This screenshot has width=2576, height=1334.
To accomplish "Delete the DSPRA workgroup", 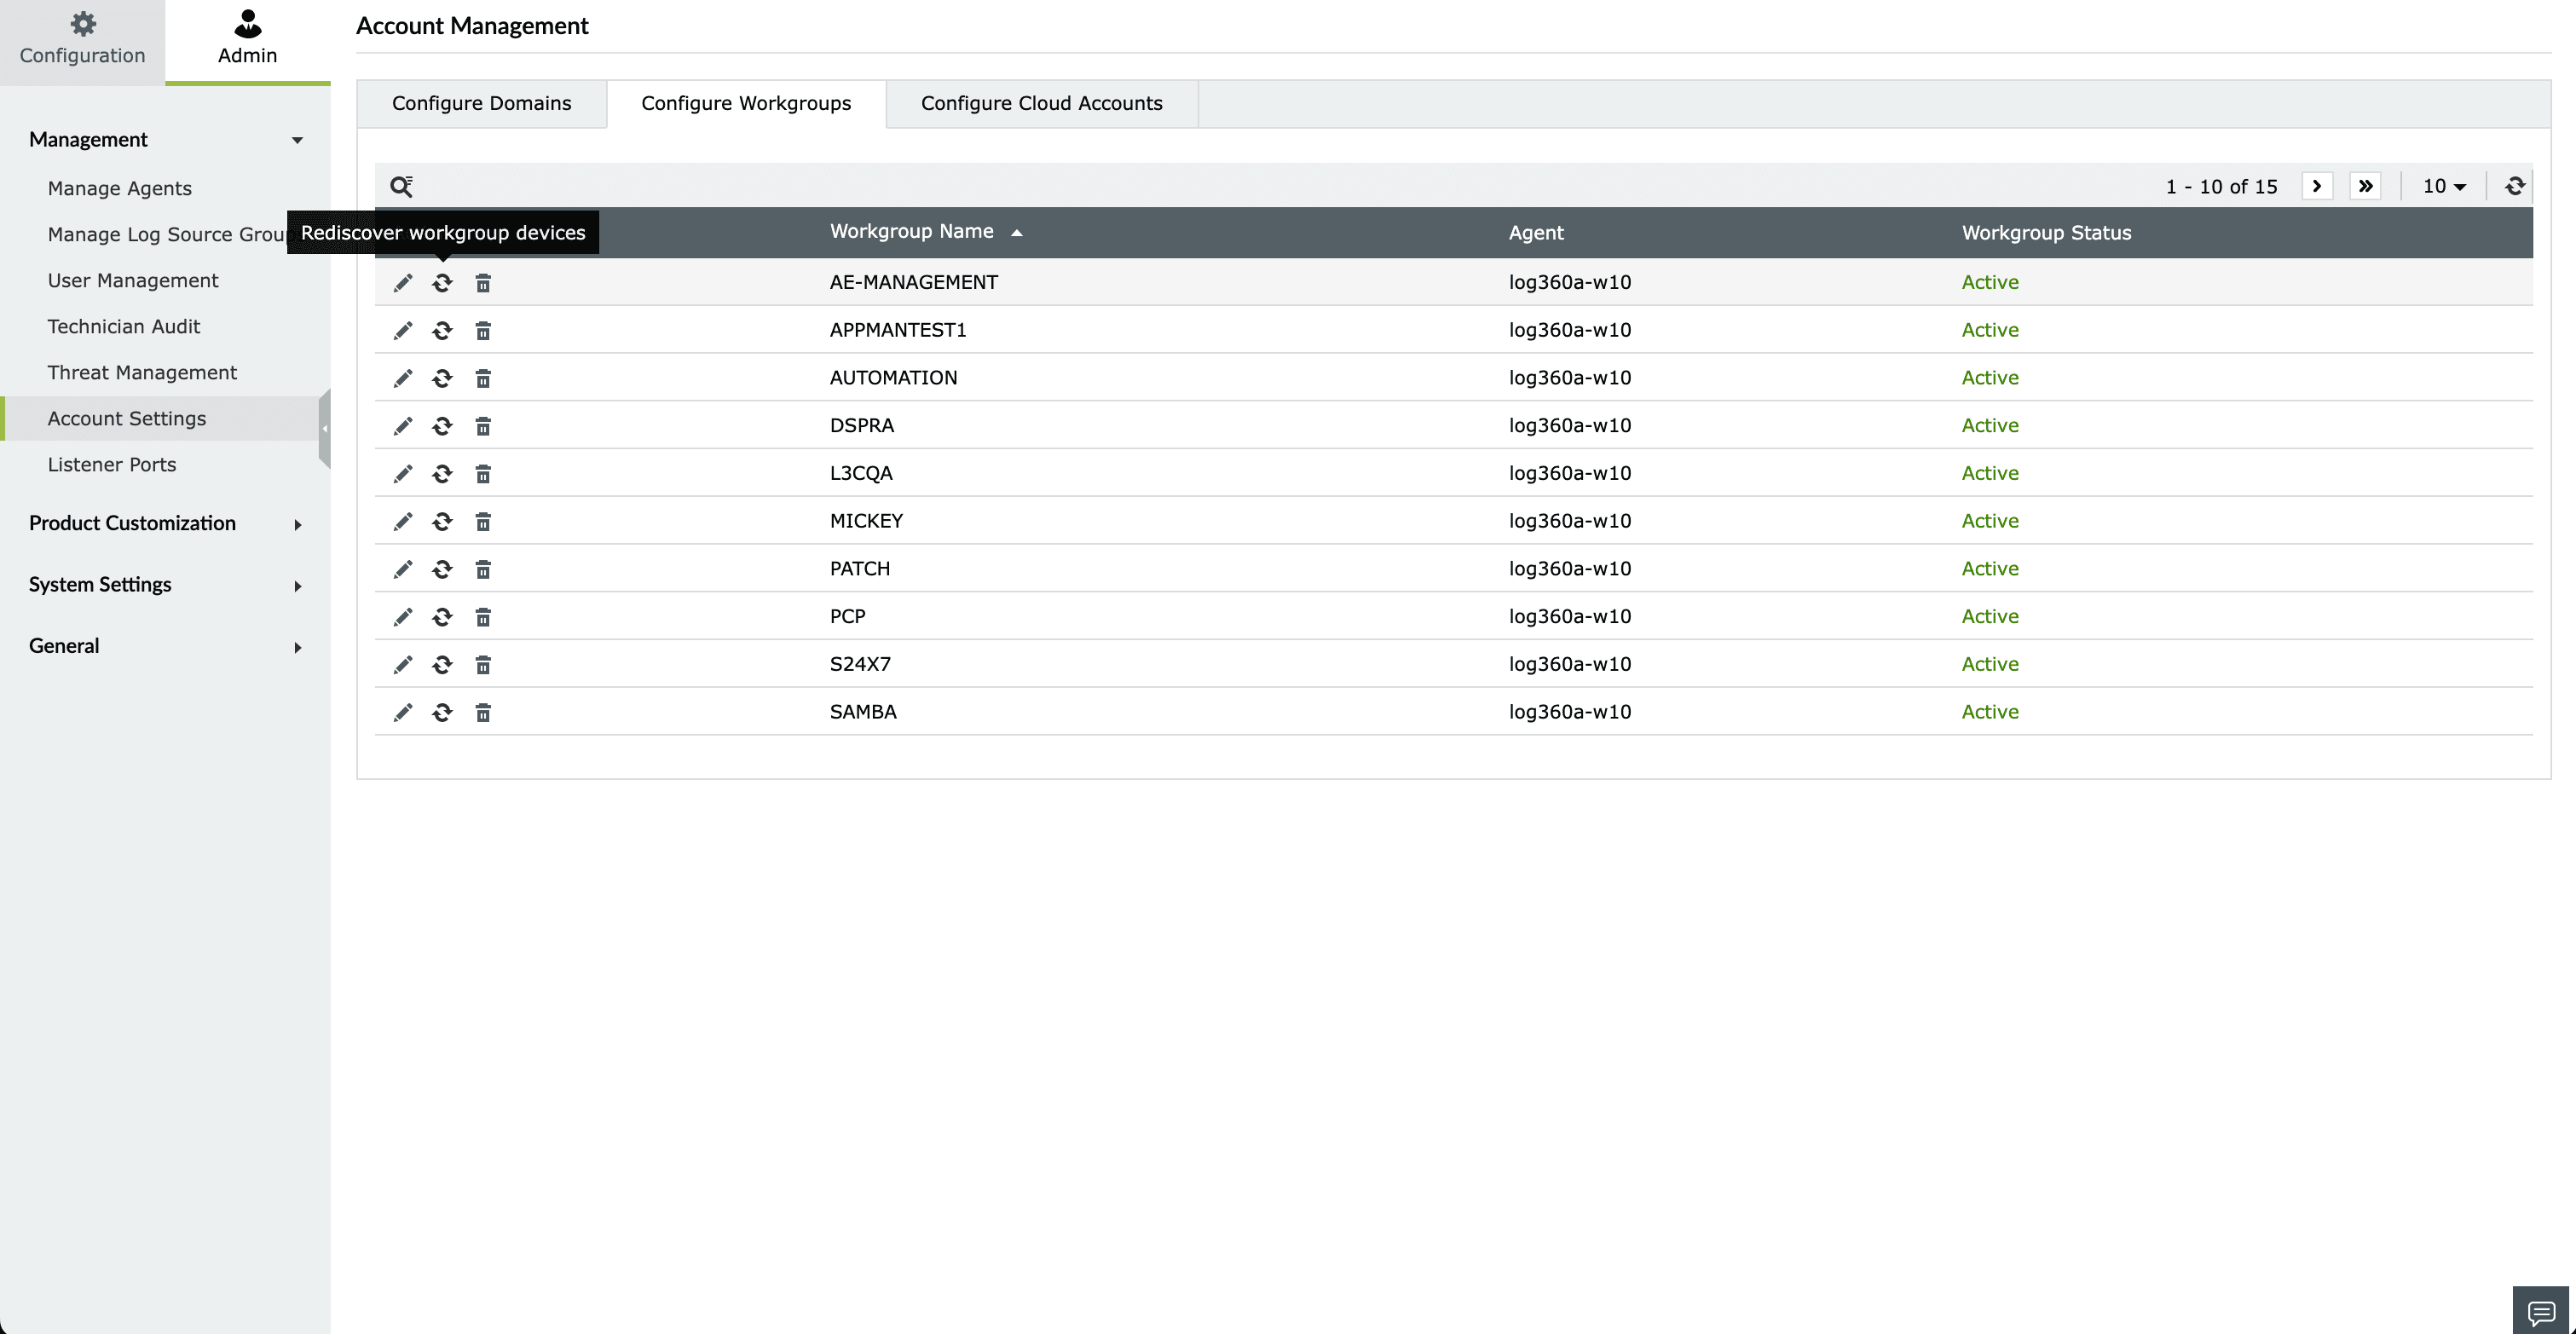I will coord(483,426).
